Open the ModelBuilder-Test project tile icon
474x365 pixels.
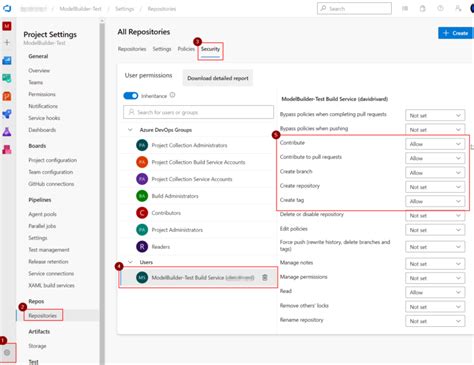(x=7, y=26)
